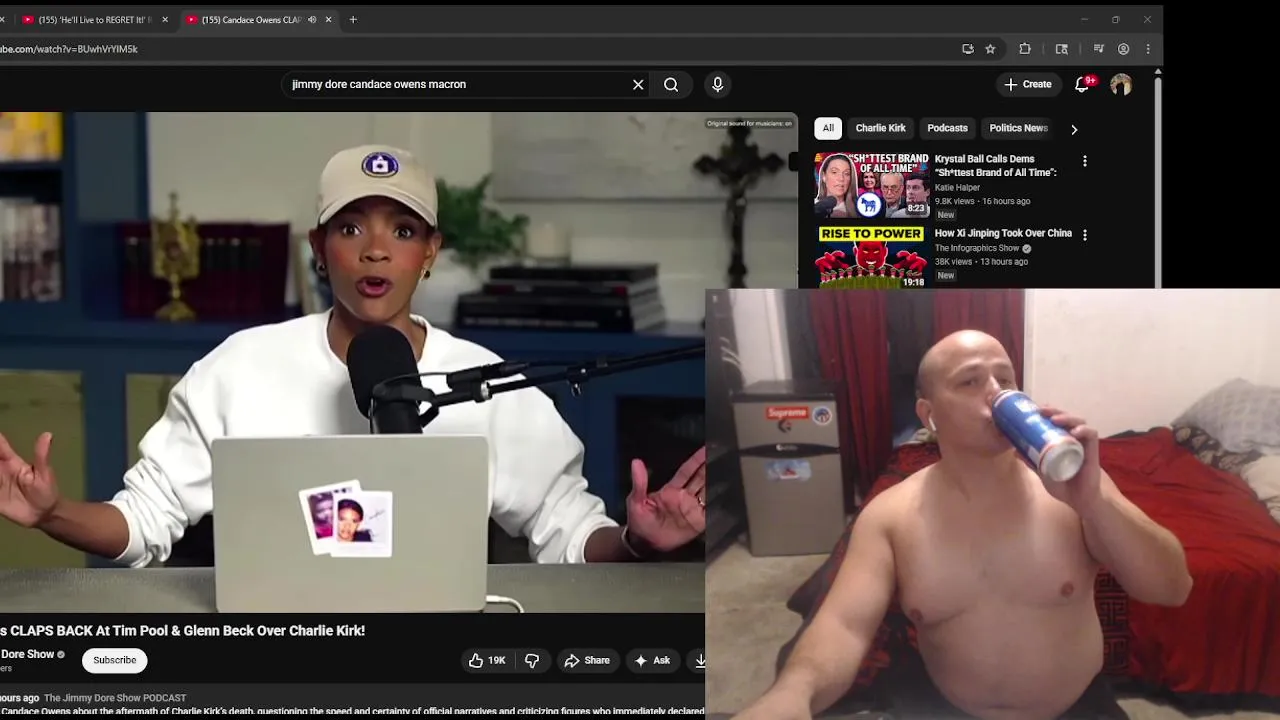
Task: Filter recommendations by Charlie Kirk chip
Action: 880,128
